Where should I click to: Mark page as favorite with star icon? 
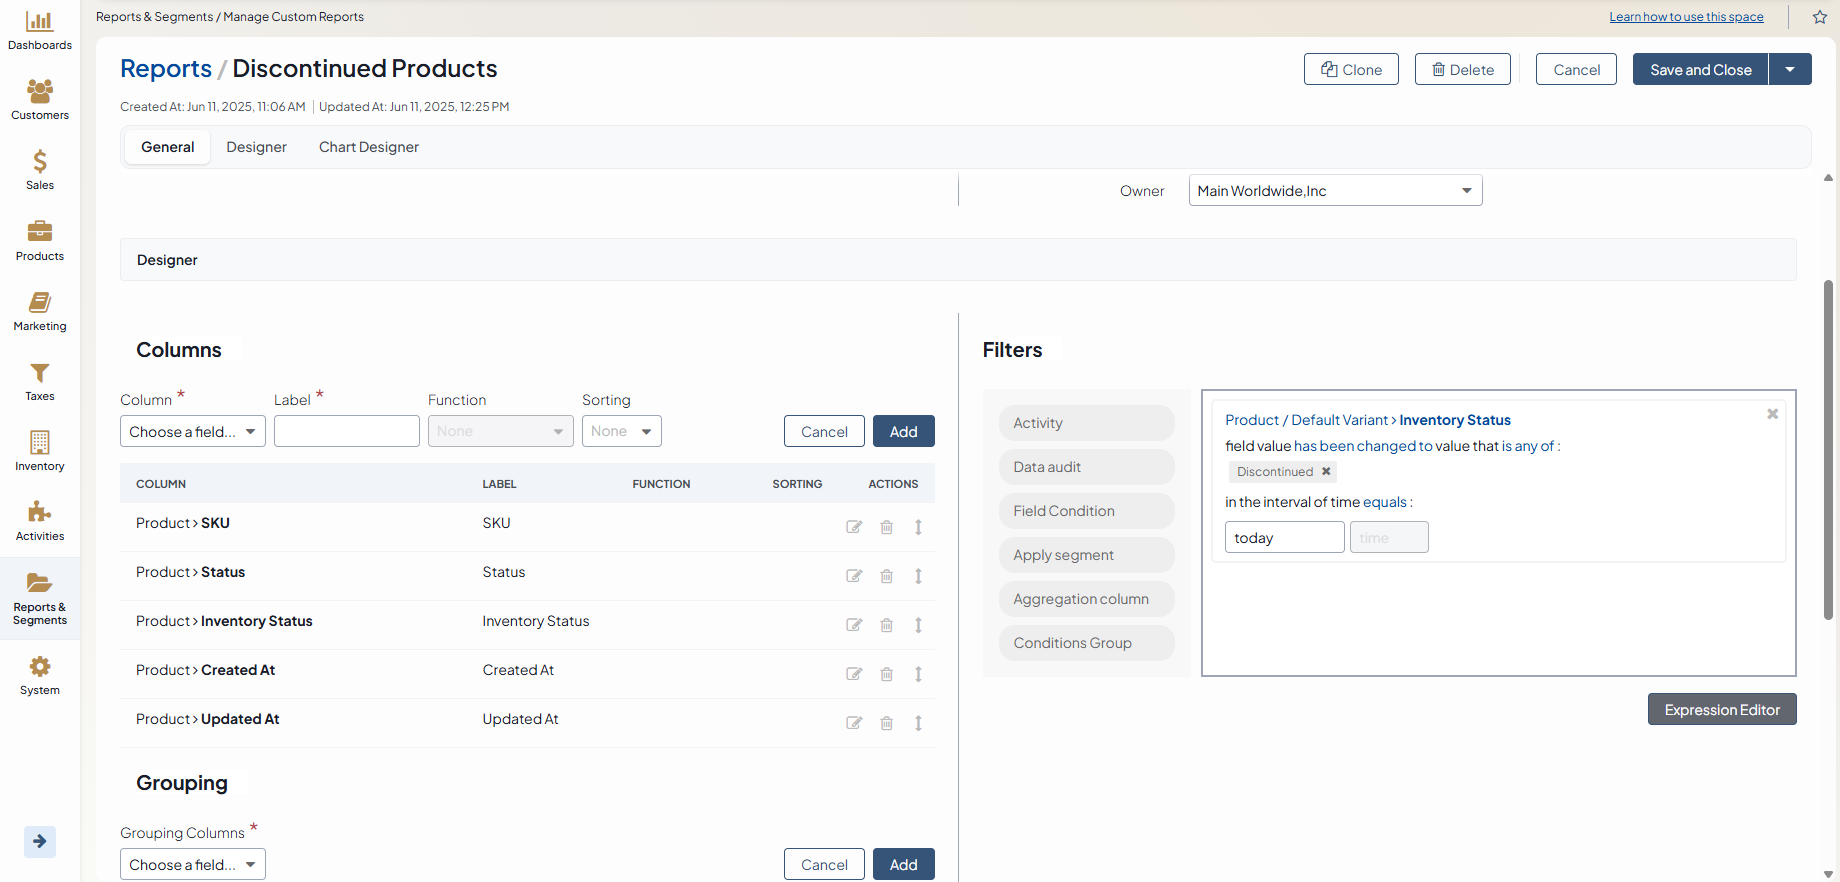pos(1820,17)
